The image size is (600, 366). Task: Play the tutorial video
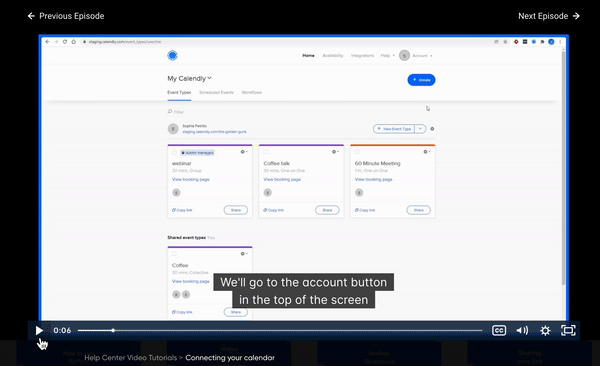pyautogui.click(x=39, y=330)
